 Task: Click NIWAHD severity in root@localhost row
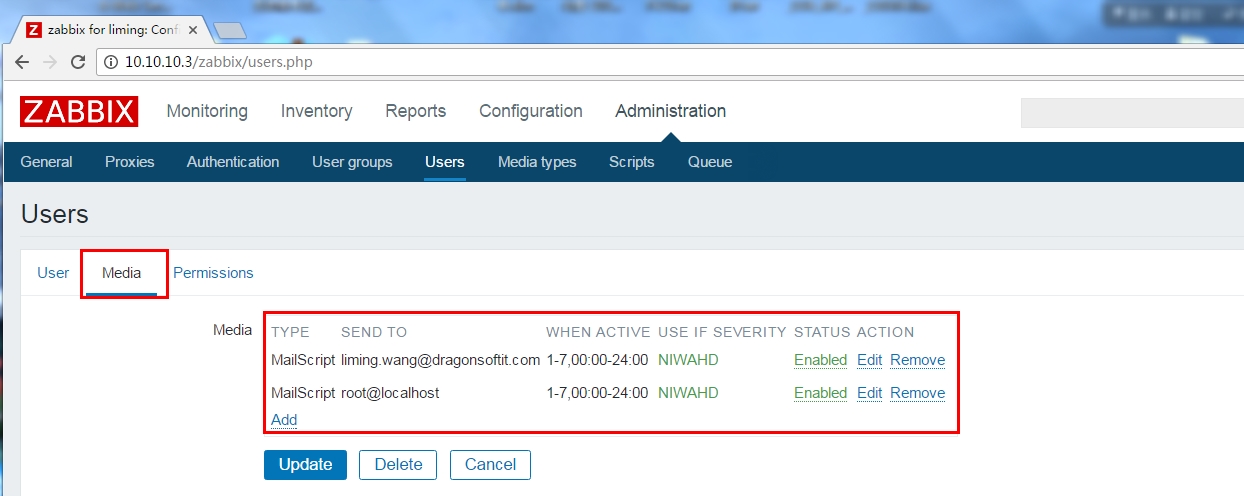tap(688, 393)
